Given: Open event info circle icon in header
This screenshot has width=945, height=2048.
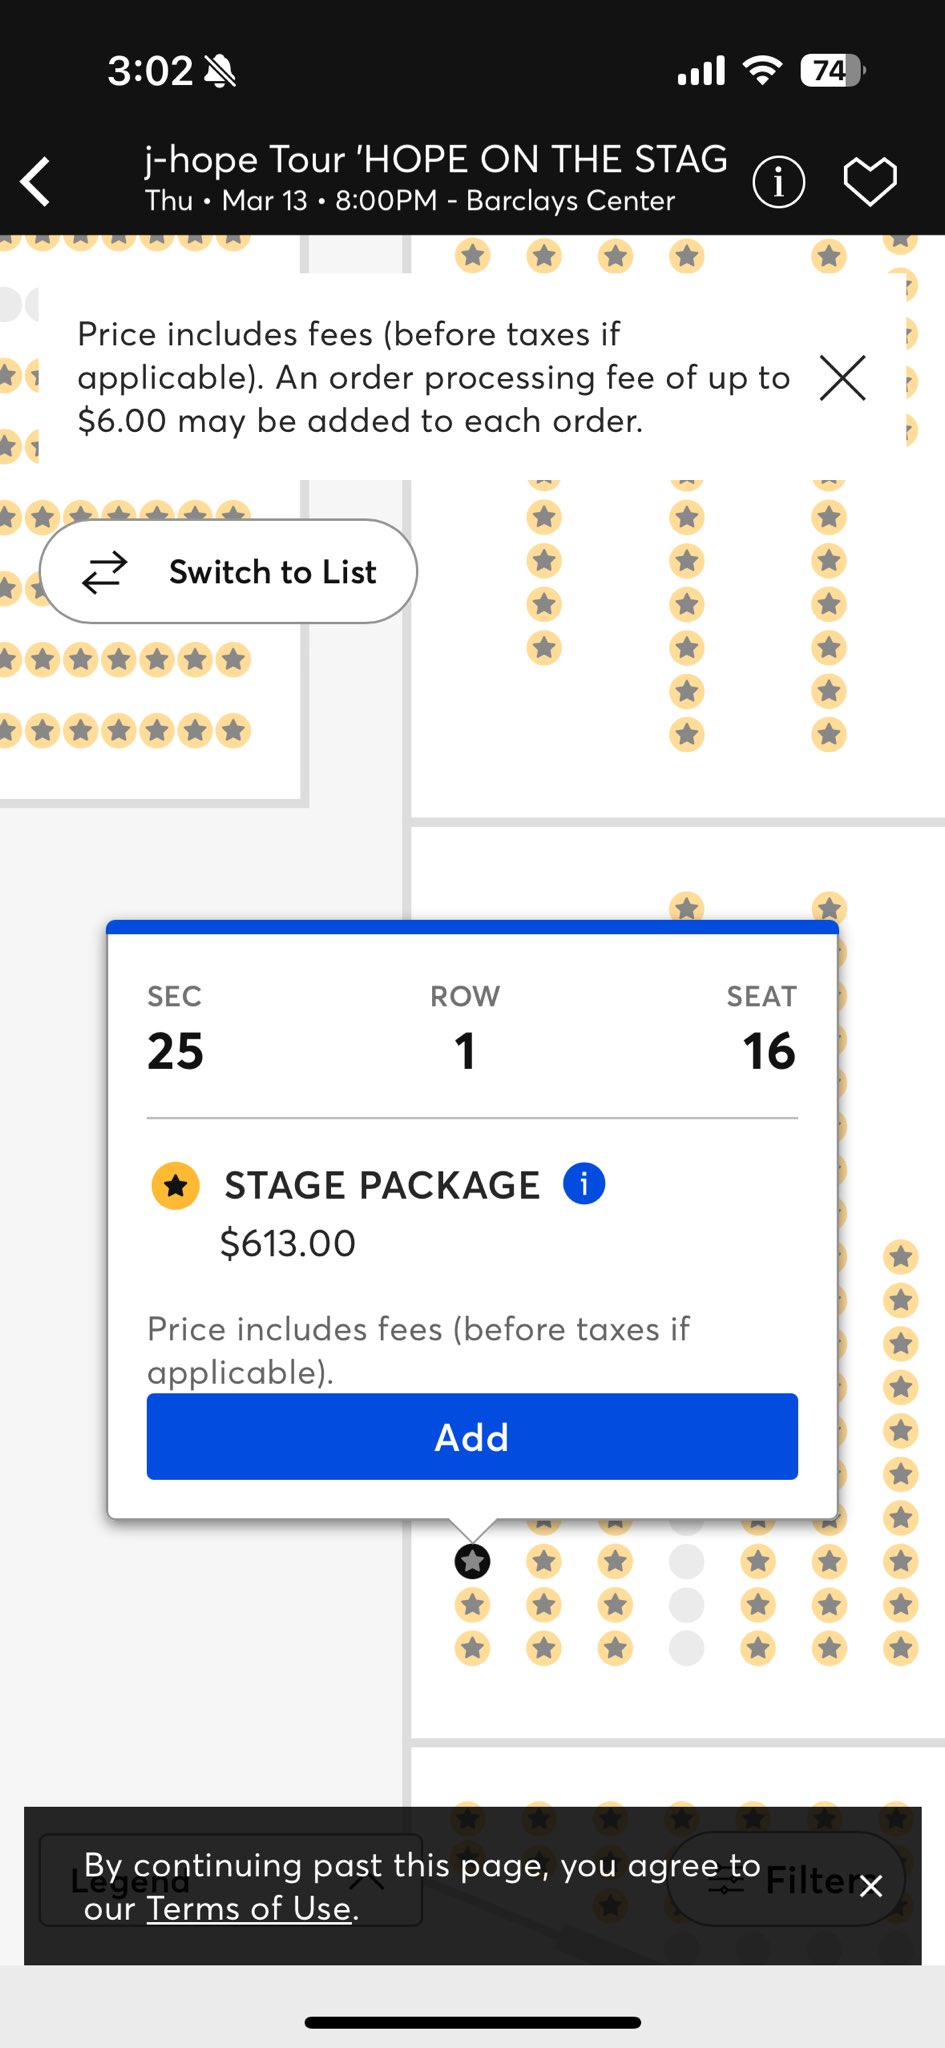Looking at the screenshot, I should pos(778,182).
